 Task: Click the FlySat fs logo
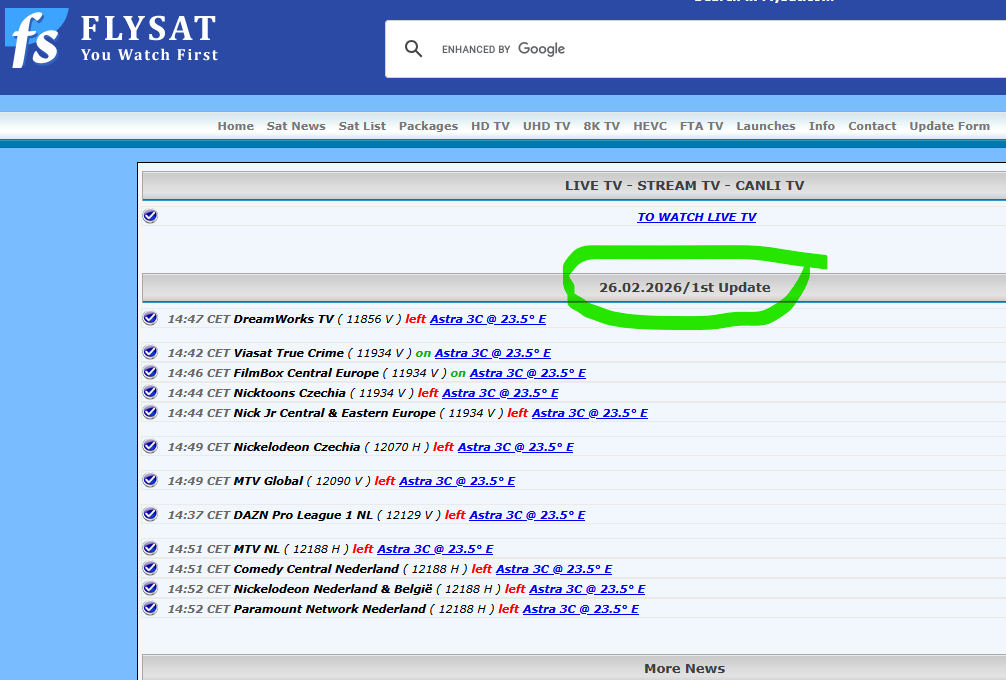[x=36, y=38]
